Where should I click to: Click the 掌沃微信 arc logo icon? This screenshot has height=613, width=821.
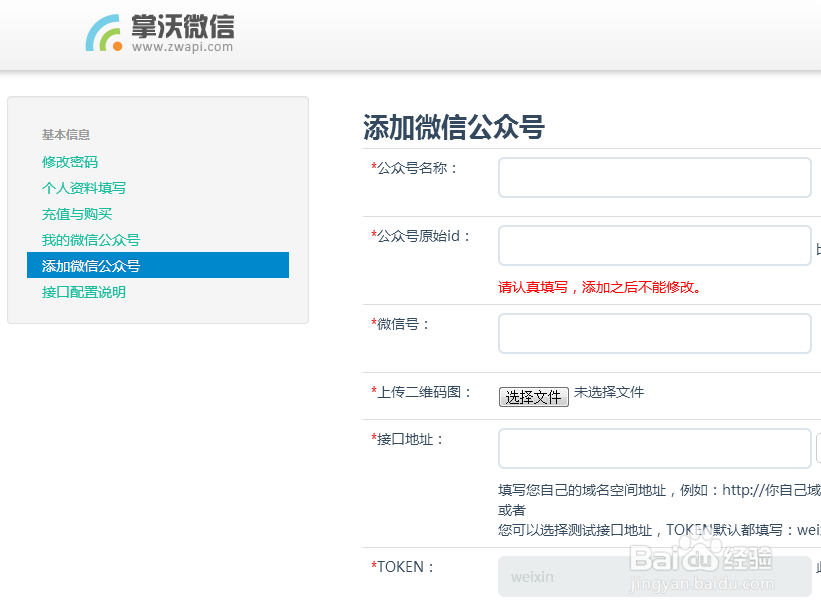(104, 33)
